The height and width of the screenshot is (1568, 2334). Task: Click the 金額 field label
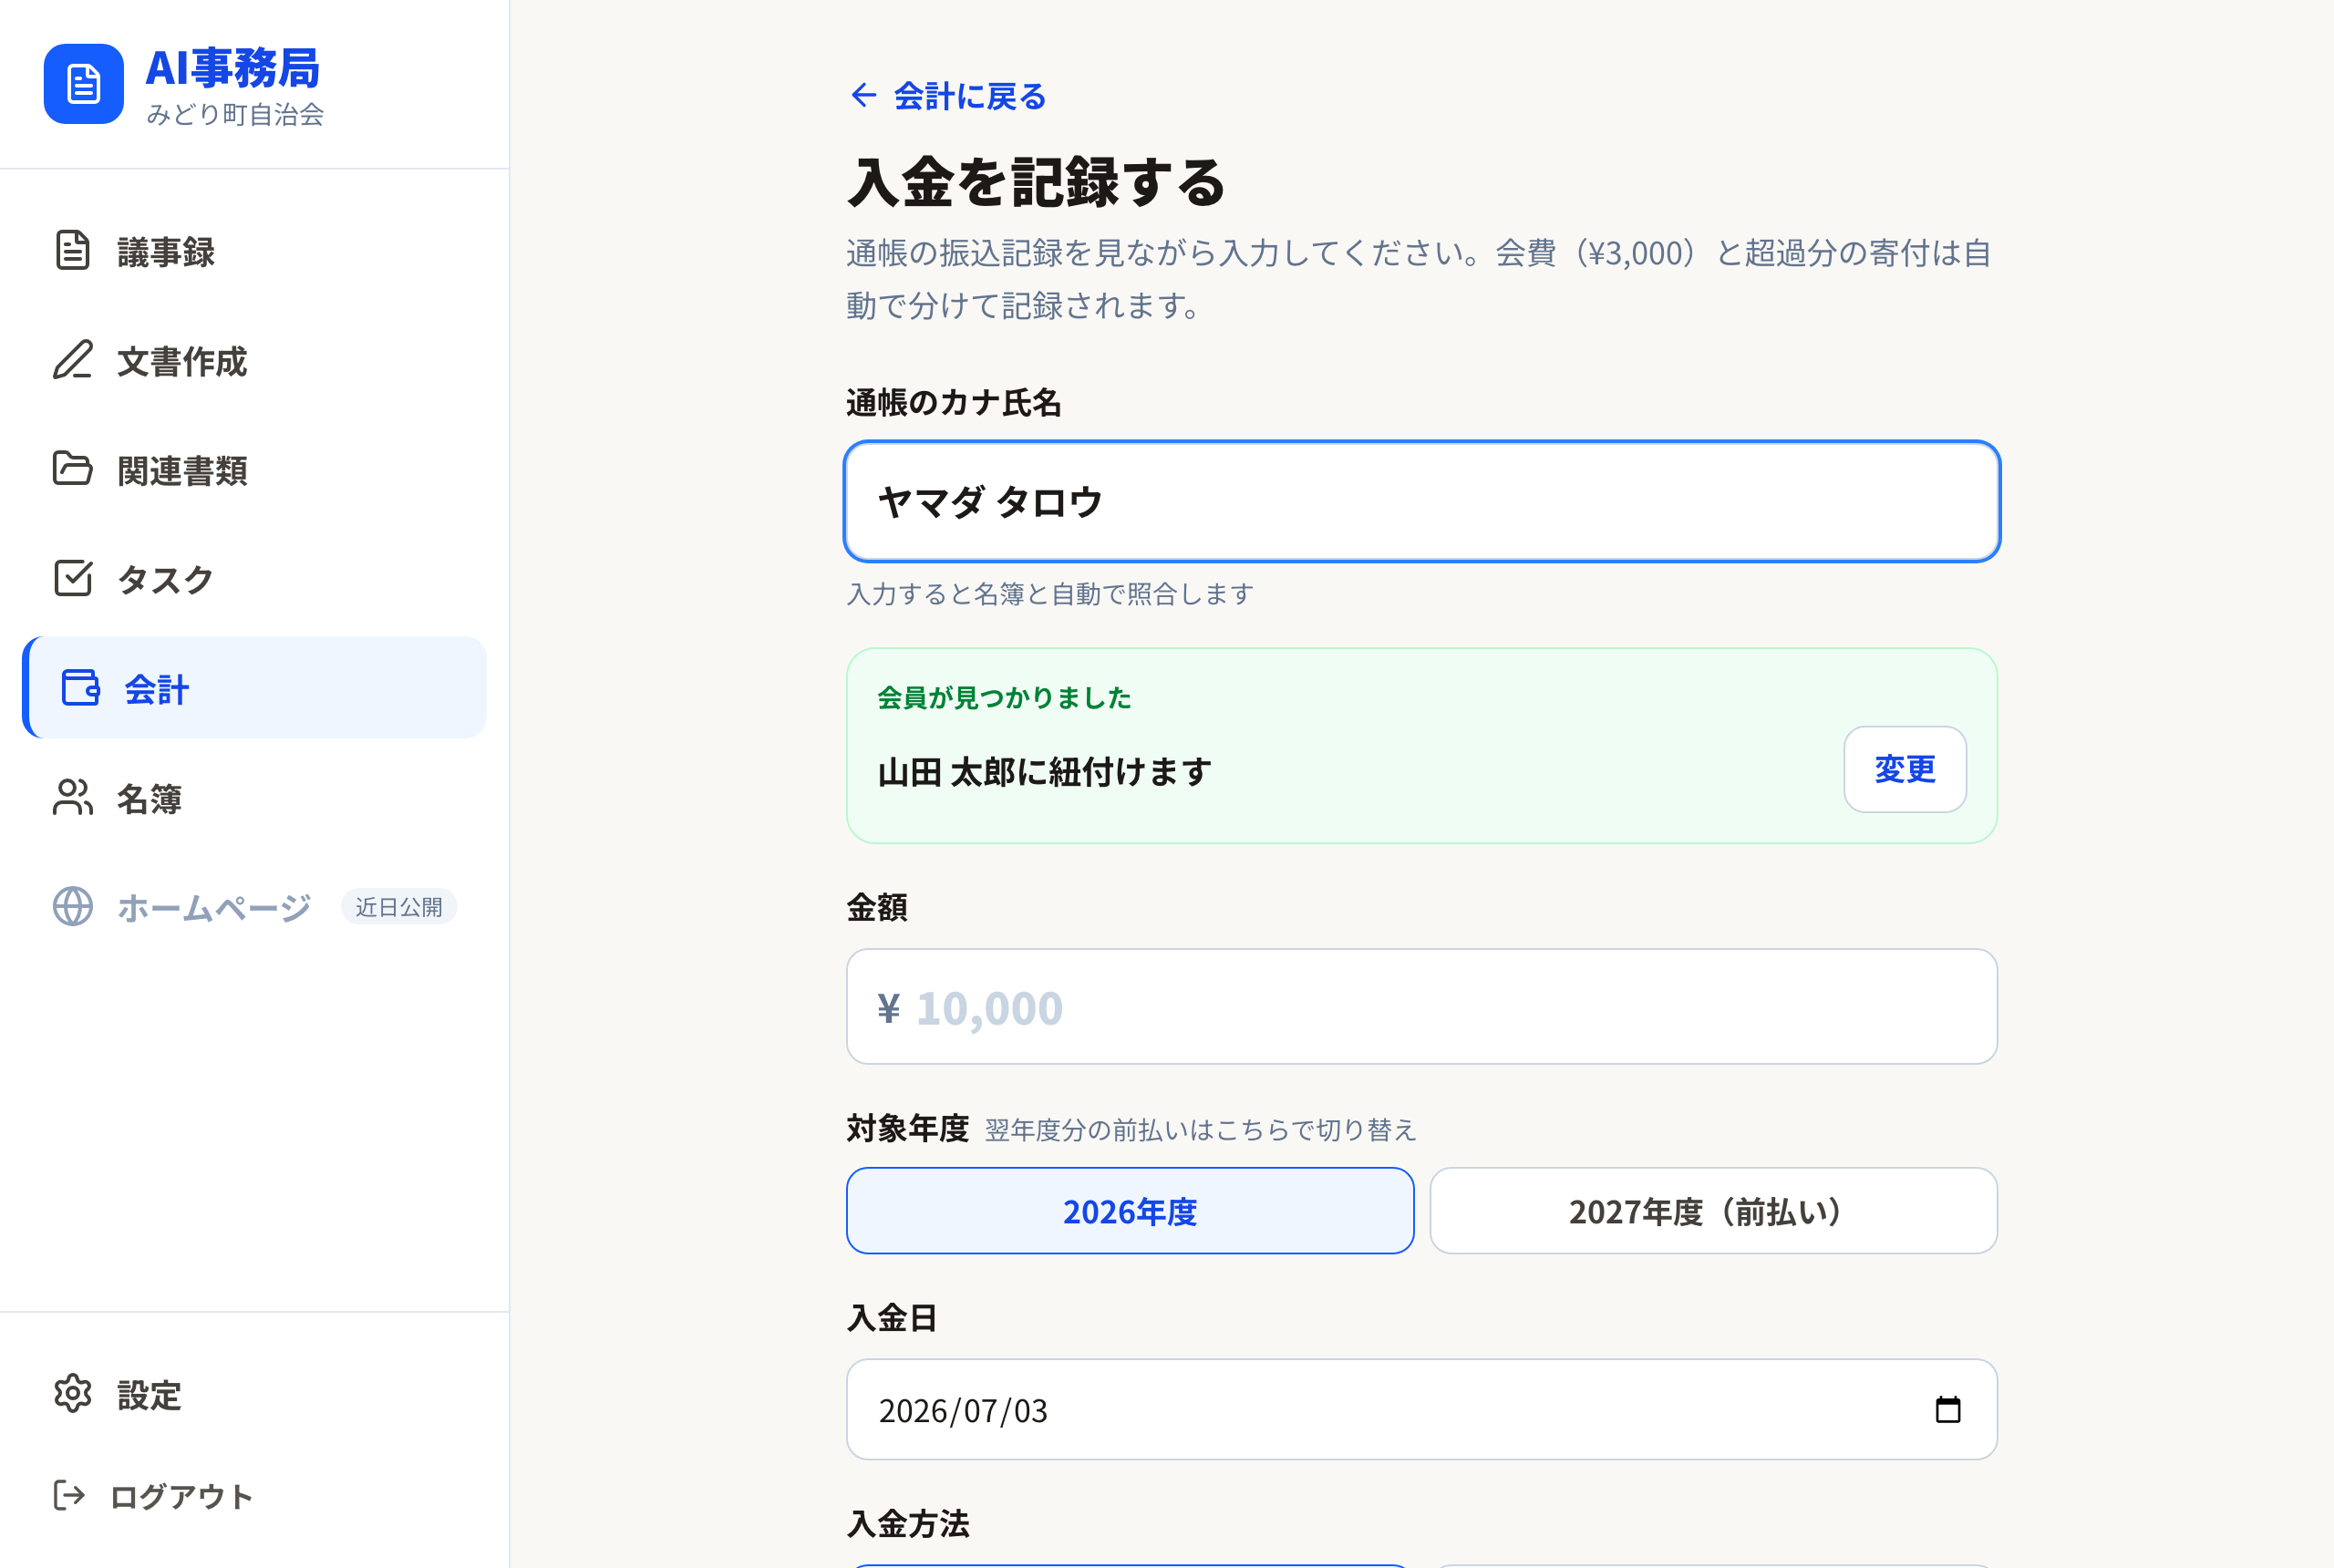click(877, 908)
